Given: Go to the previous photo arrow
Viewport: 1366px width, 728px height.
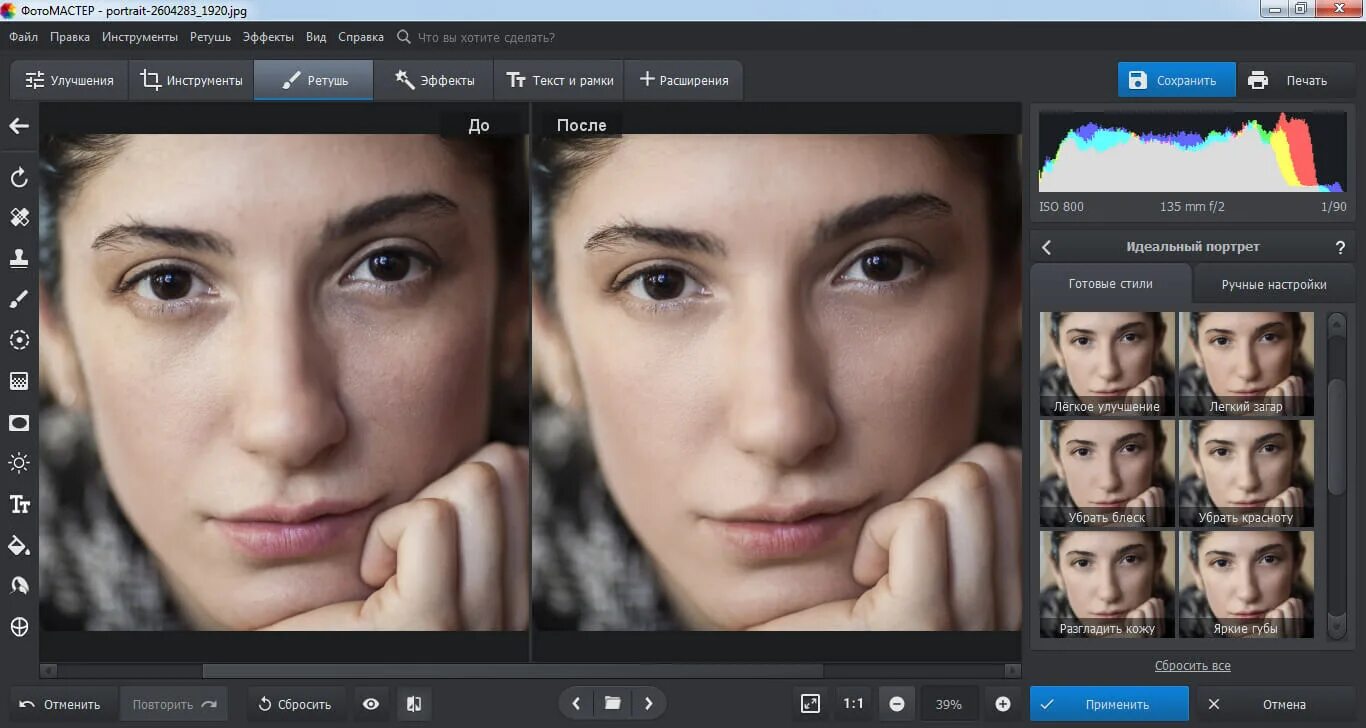Looking at the screenshot, I should (x=576, y=704).
